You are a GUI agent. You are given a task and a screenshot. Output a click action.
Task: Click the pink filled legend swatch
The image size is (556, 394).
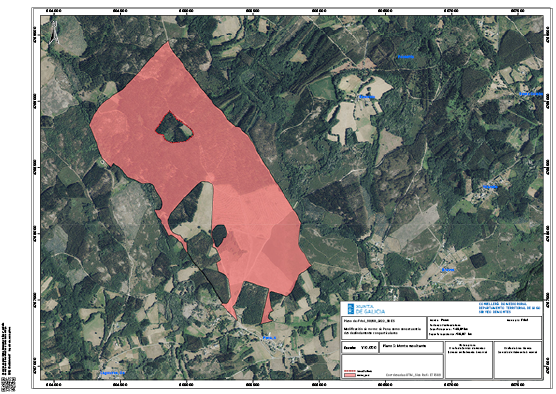[x=350, y=375]
